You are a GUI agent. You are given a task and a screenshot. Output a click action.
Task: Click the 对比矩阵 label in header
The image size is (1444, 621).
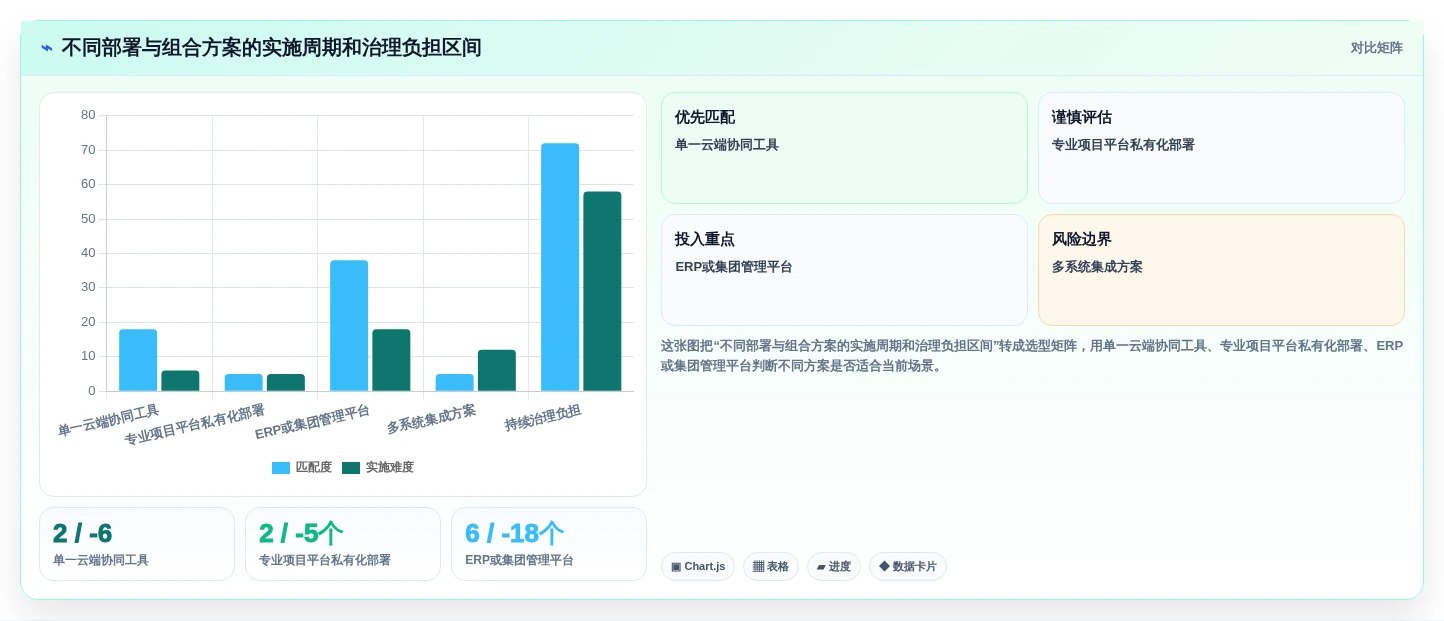pos(1376,48)
